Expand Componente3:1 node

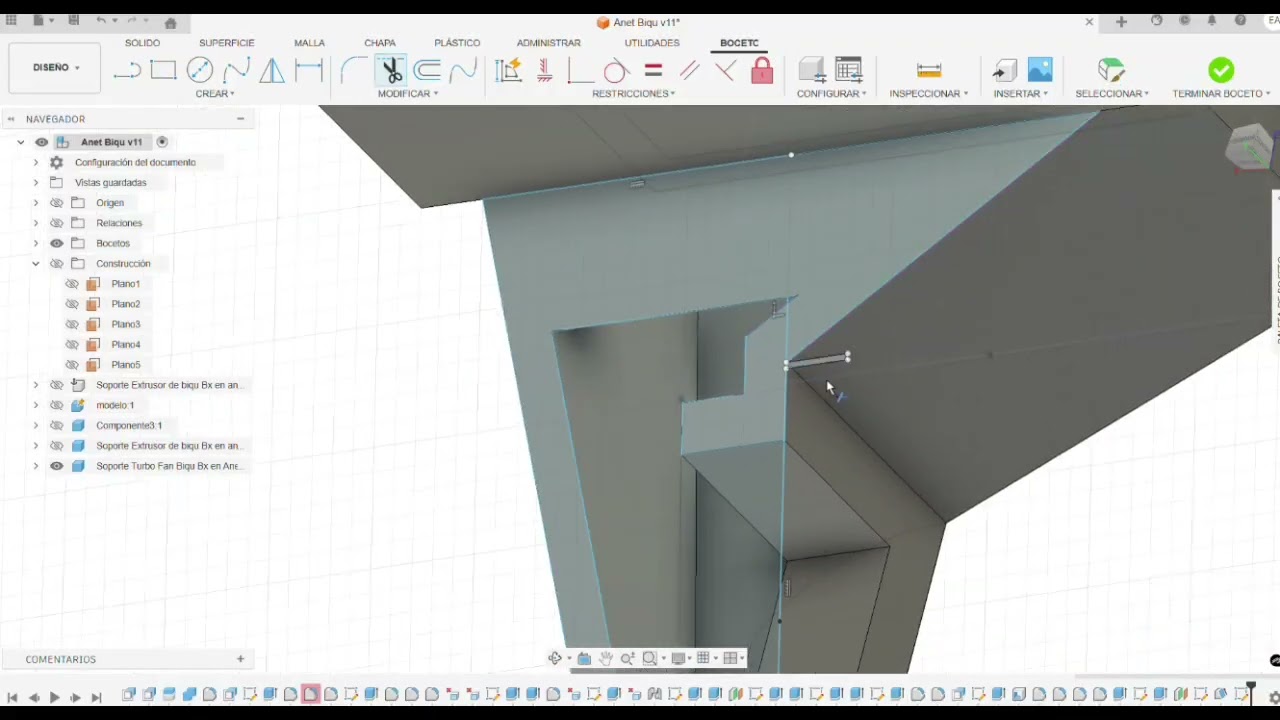pyautogui.click(x=36, y=425)
